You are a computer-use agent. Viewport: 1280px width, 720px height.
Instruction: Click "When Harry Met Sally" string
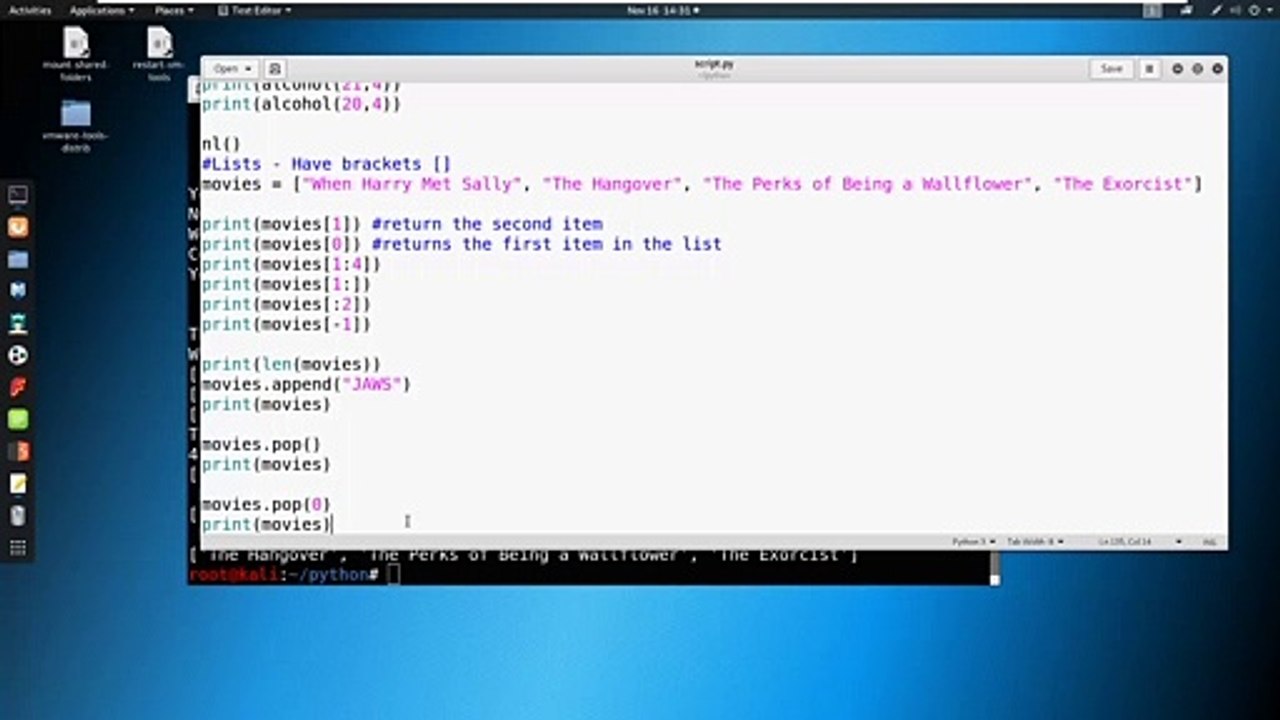[x=412, y=184]
